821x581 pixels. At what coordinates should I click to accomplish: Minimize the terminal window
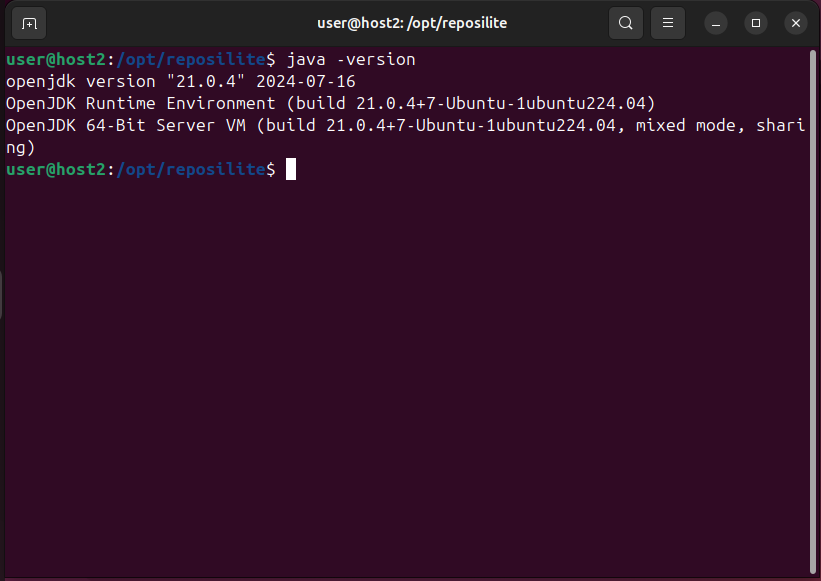point(716,23)
